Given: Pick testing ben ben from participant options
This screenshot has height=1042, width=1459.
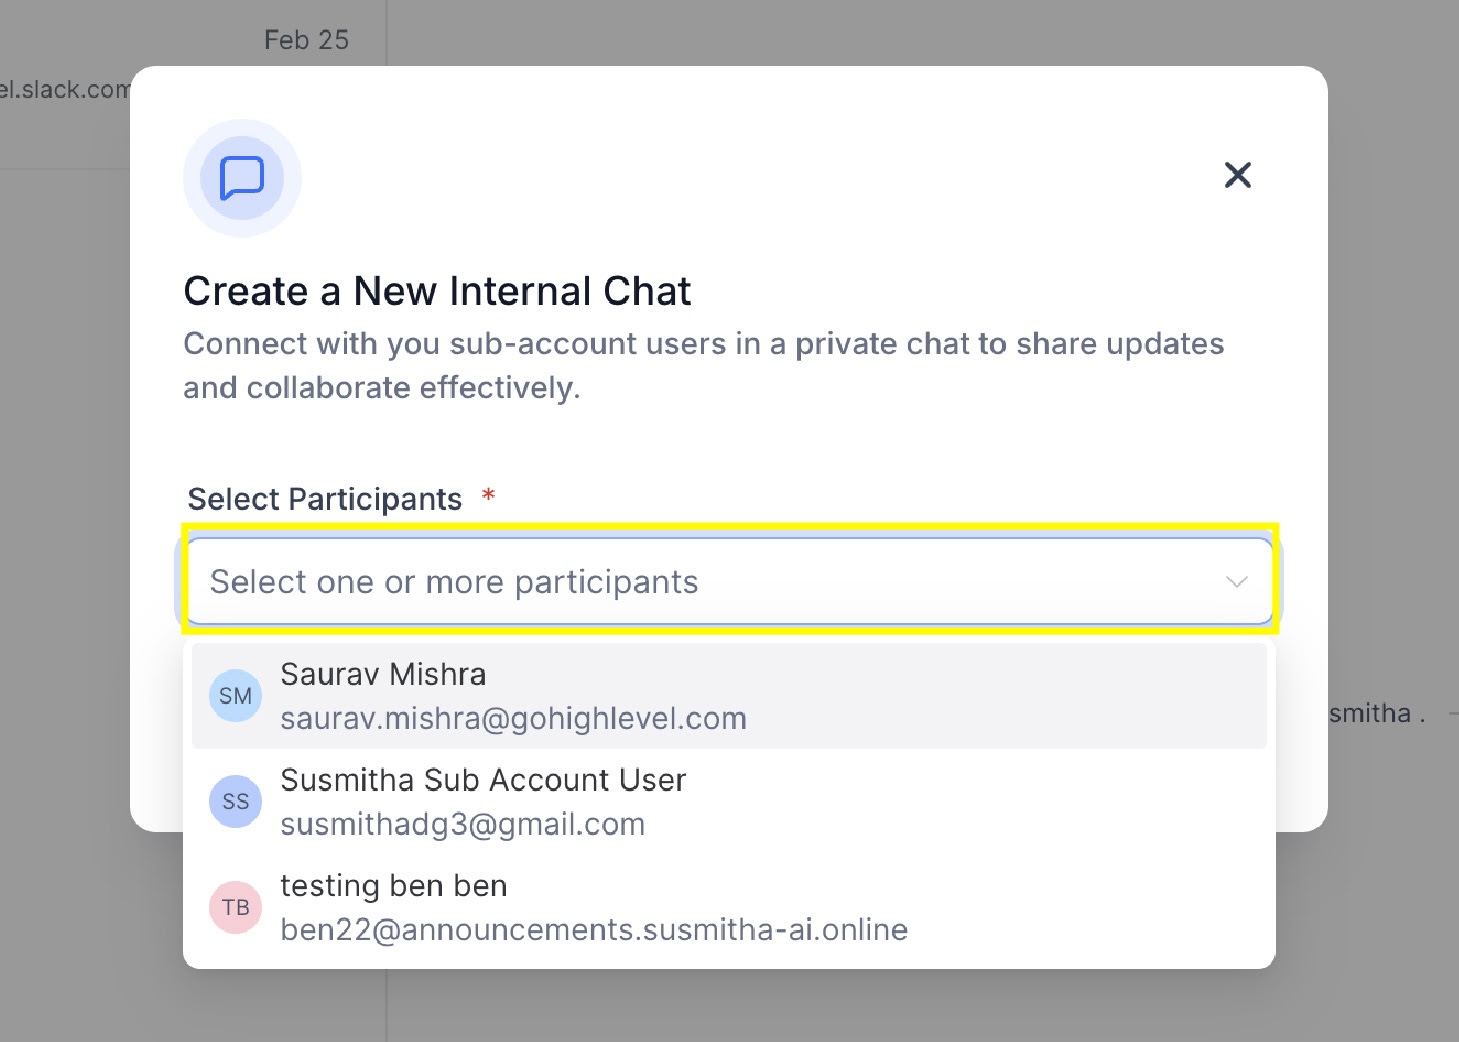Looking at the screenshot, I should tap(394, 886).
